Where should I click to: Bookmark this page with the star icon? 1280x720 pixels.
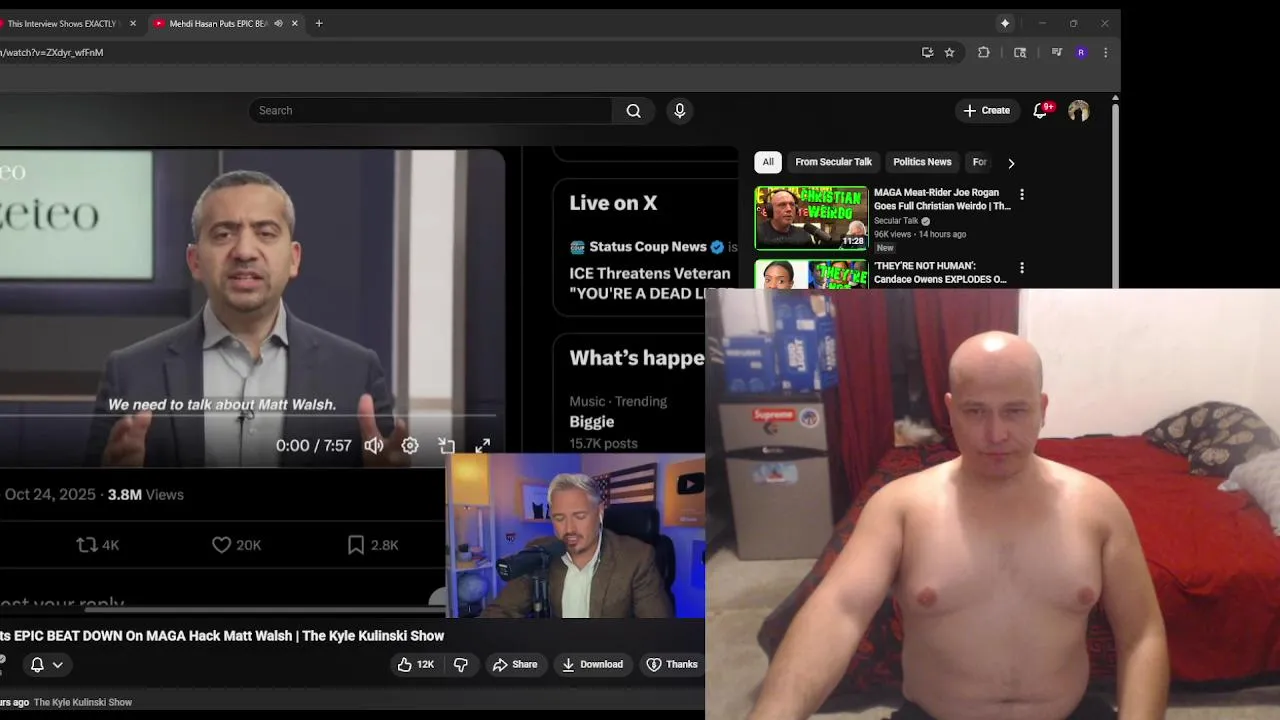point(949,53)
